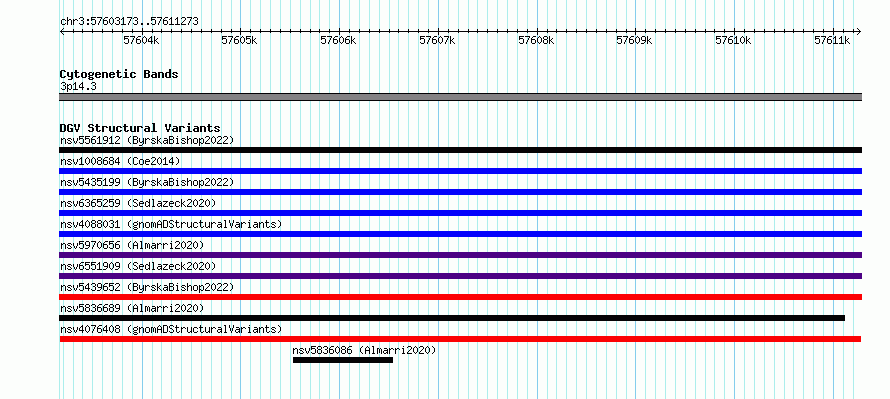Click nsv4076408 (gnomADStructuralVariants) label
890x399 pixels.
point(171,329)
